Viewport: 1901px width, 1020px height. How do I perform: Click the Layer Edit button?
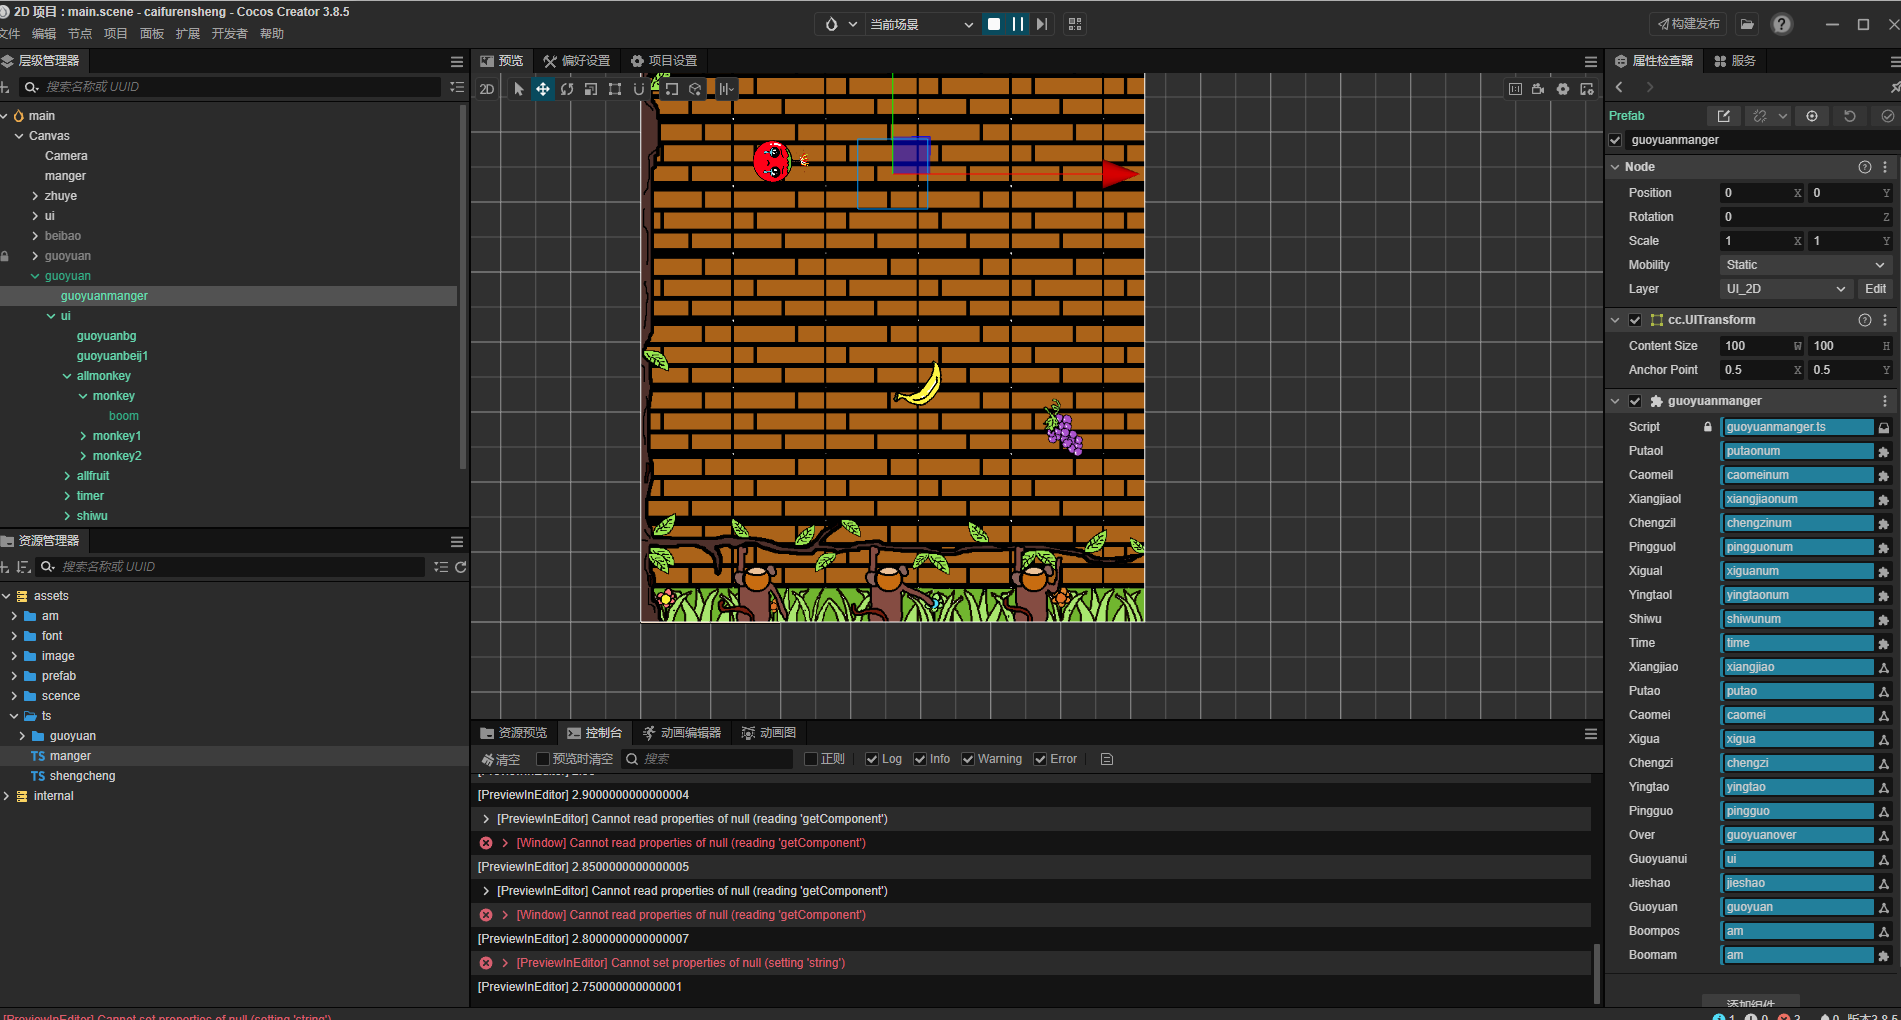click(x=1875, y=289)
